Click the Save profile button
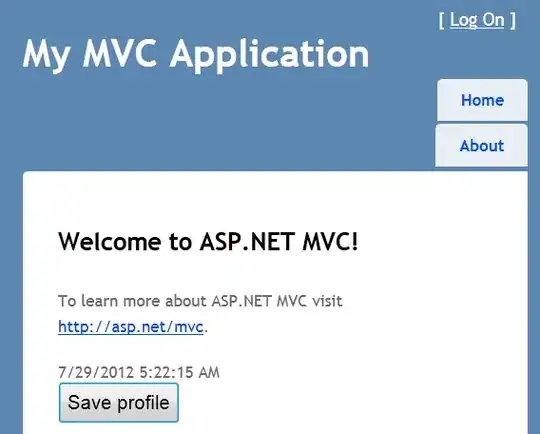 click(119, 402)
